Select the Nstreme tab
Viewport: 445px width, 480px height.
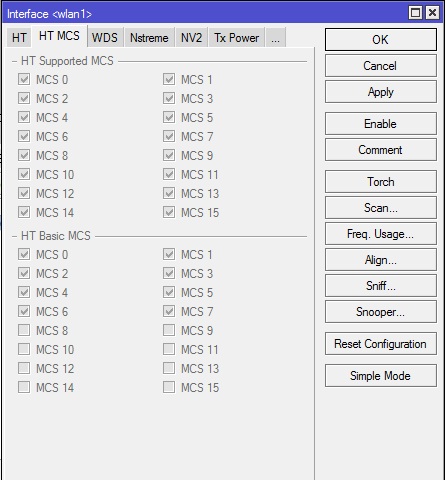[149, 38]
